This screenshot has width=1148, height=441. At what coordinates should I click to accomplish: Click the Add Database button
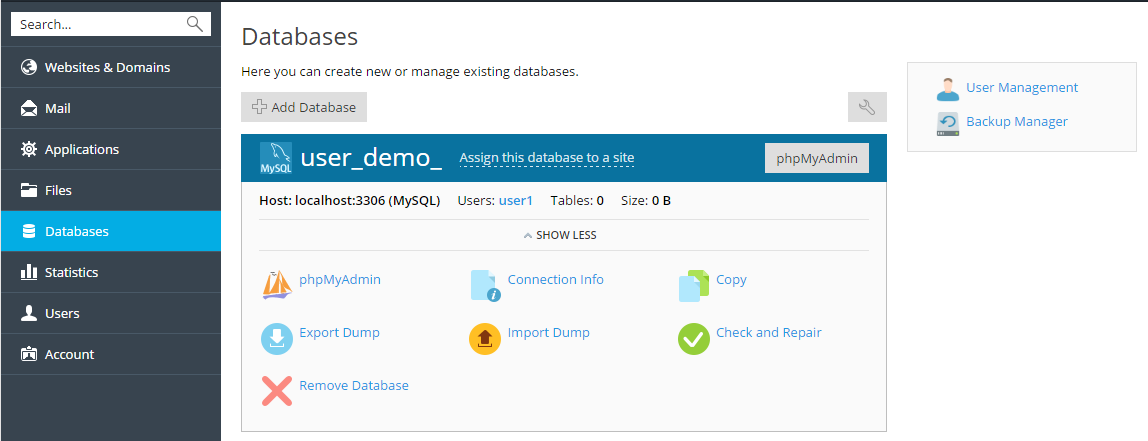tap(304, 107)
